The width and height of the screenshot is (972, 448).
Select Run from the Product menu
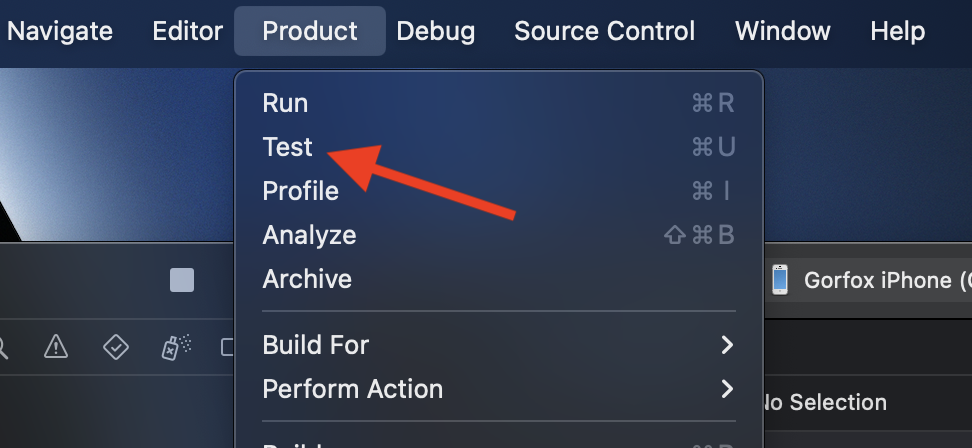click(285, 103)
